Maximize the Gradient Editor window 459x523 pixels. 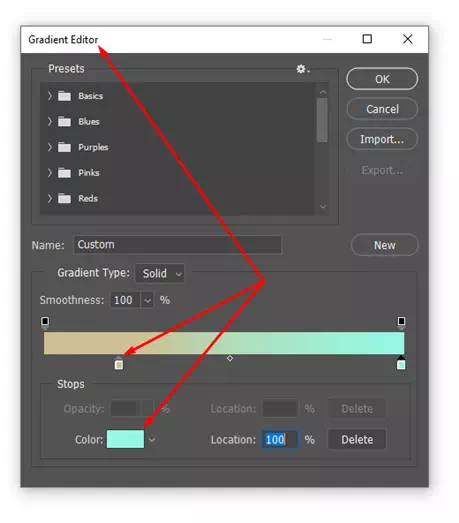(367, 39)
